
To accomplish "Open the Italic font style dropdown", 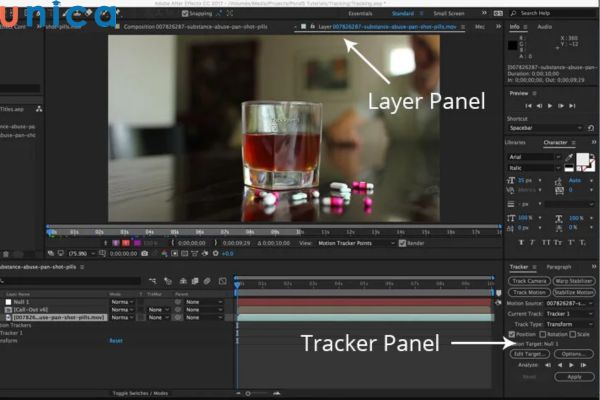I will 534,168.
